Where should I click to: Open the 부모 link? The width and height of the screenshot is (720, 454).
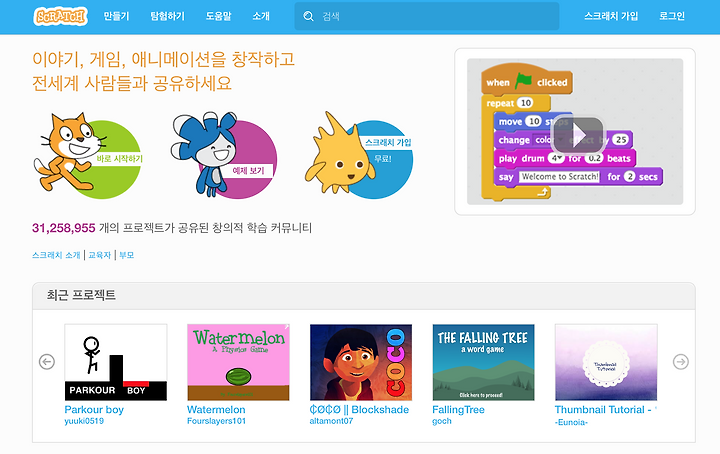pos(127,255)
